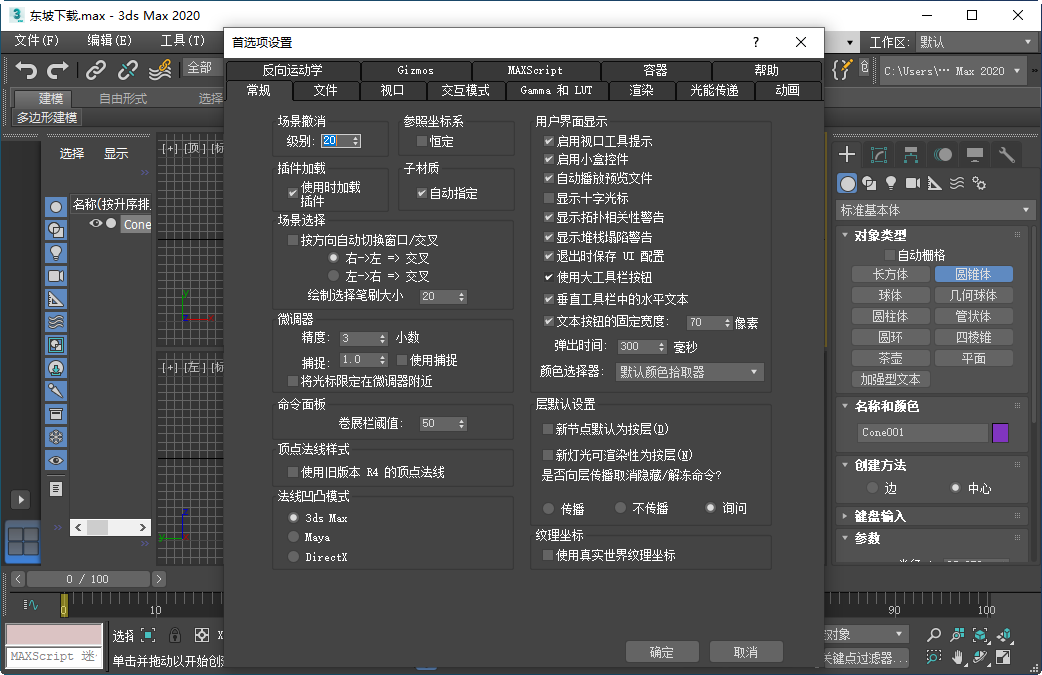Open the Create panel plus icon
Viewport: 1042px width, 675px height.
pos(846,155)
